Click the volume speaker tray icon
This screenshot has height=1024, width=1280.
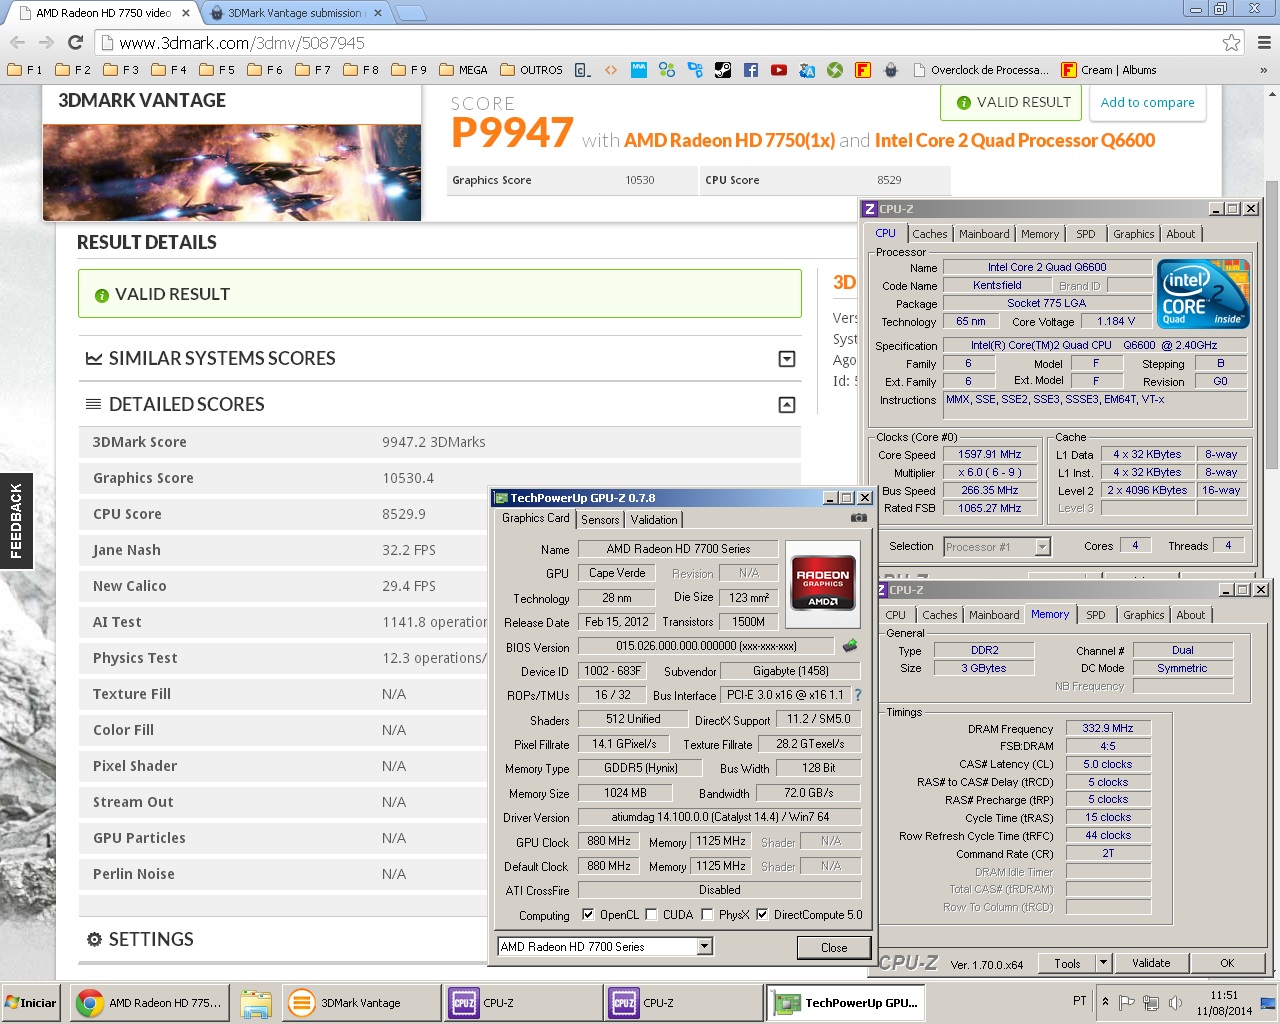click(x=1176, y=1002)
